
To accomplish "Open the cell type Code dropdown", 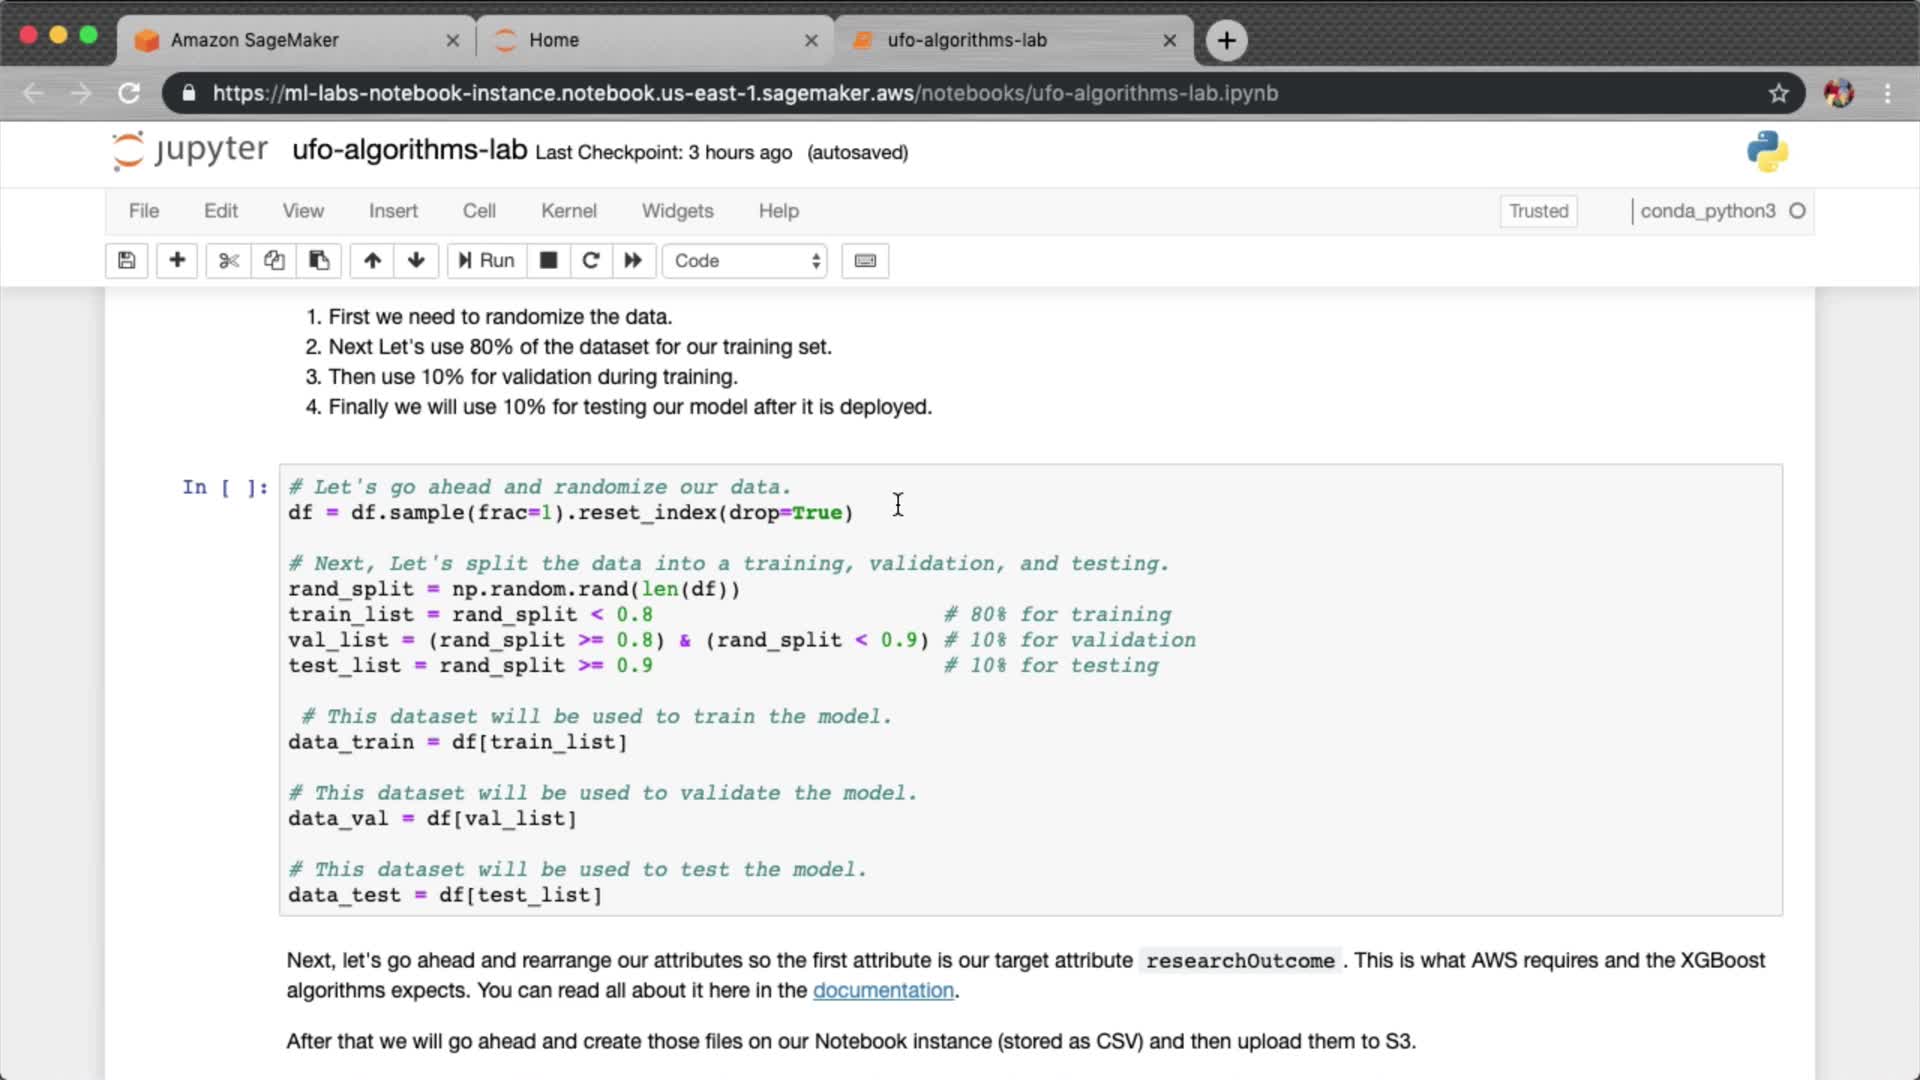I will pyautogui.click(x=746, y=261).
